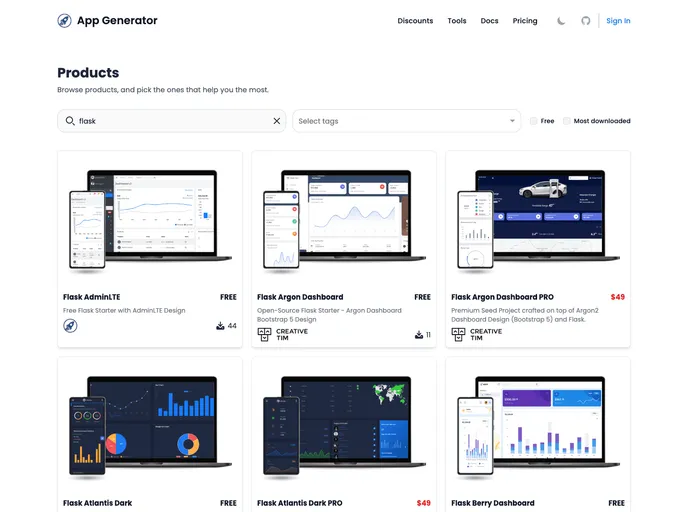
Task: Click rocket vendor icon under Flask AdminLTE
Action: pyautogui.click(x=70, y=326)
